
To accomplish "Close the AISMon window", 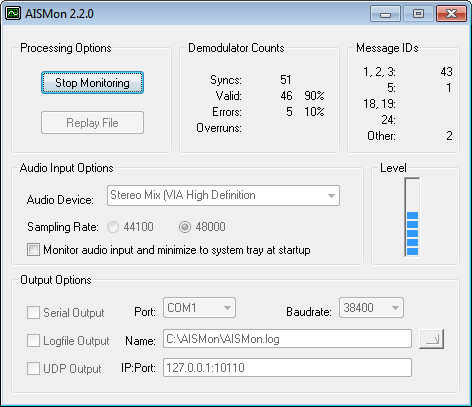I will pos(451,14).
